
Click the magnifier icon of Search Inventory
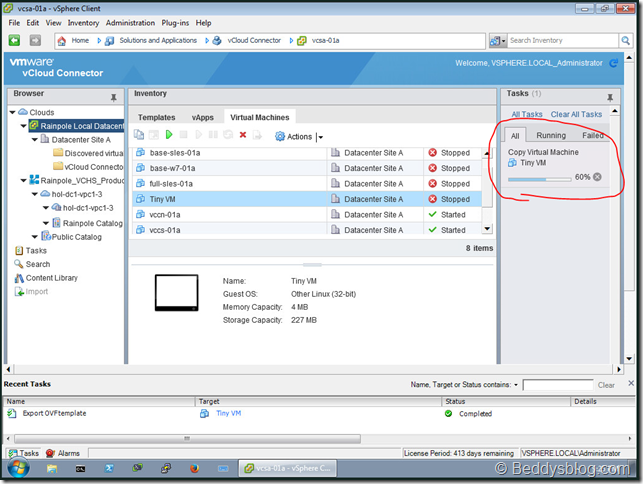point(625,40)
